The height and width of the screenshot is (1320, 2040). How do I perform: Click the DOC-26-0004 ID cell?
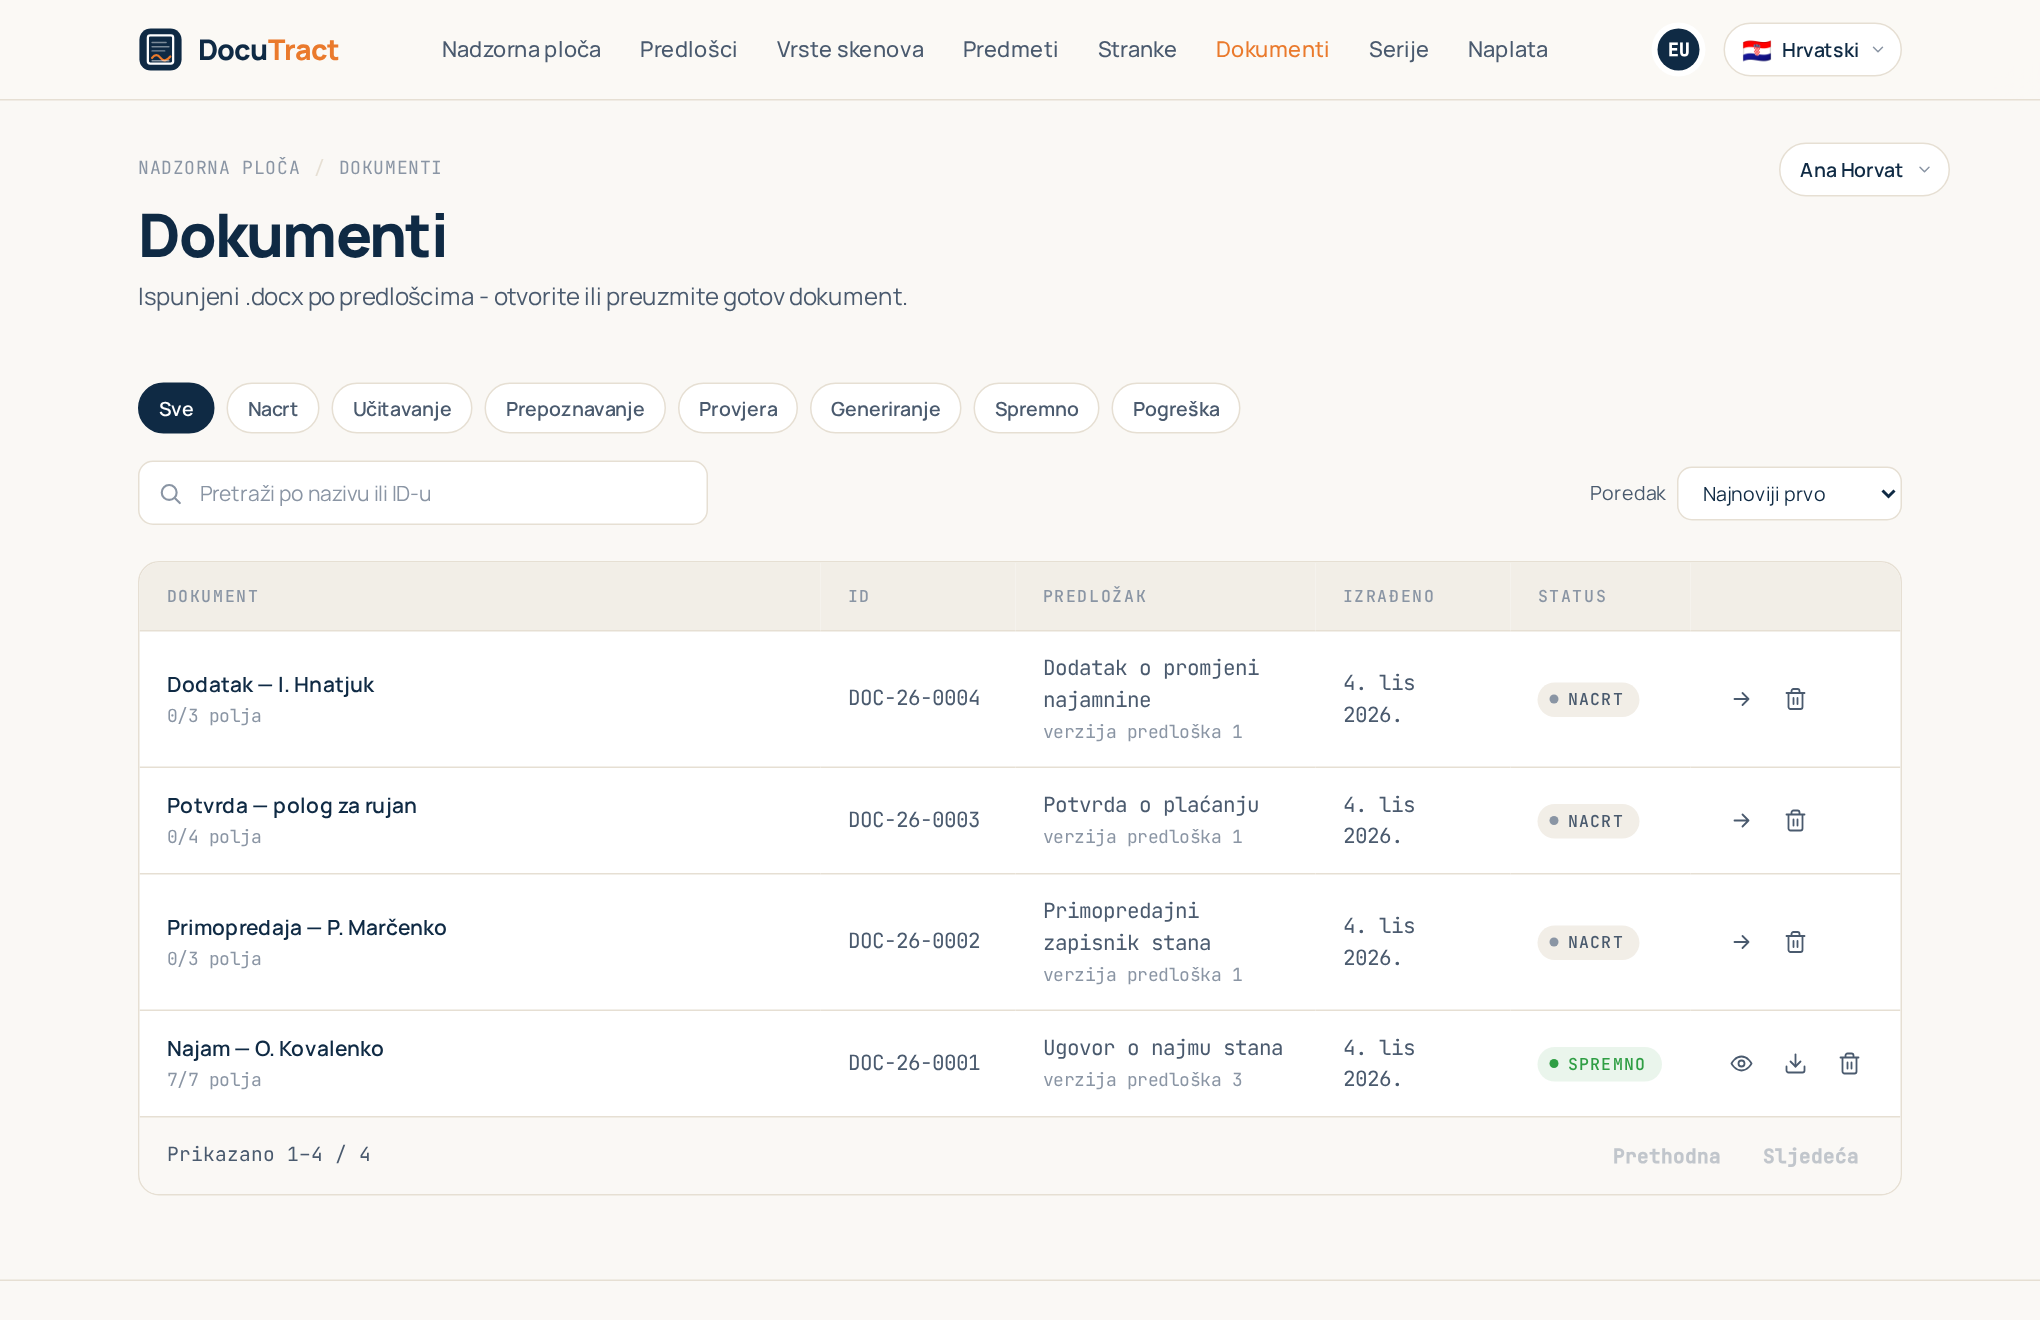tap(914, 698)
